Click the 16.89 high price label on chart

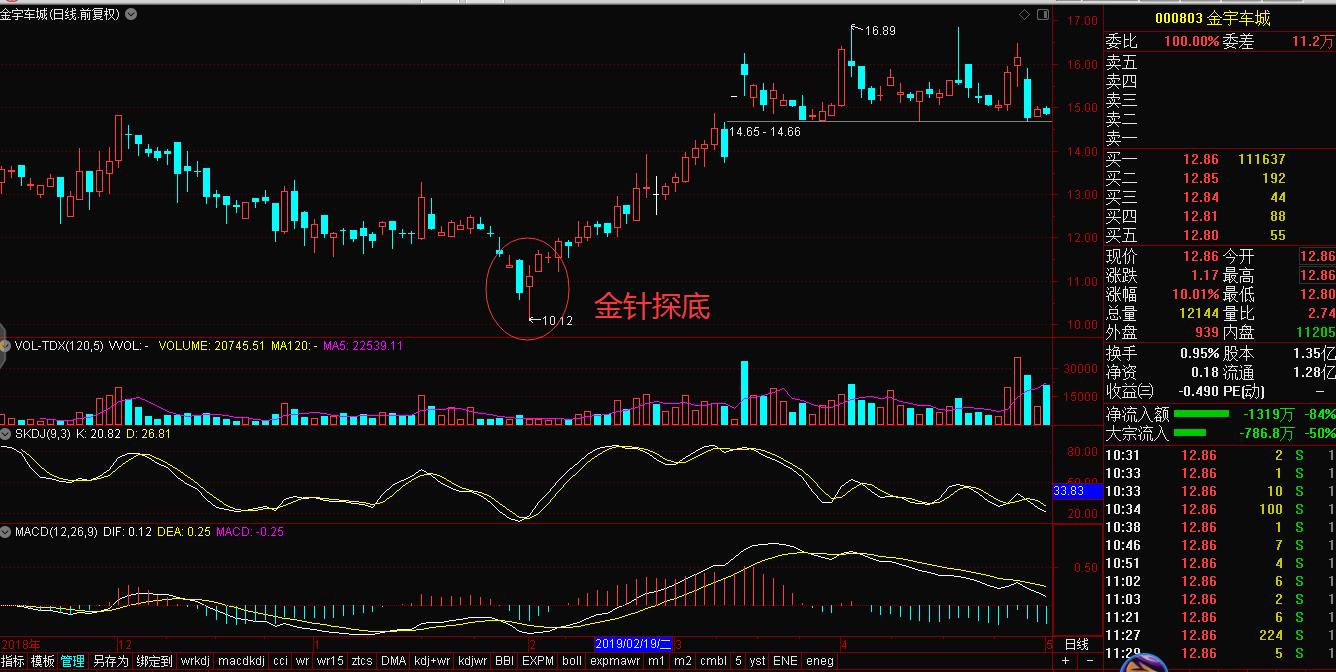pyautogui.click(x=880, y=31)
